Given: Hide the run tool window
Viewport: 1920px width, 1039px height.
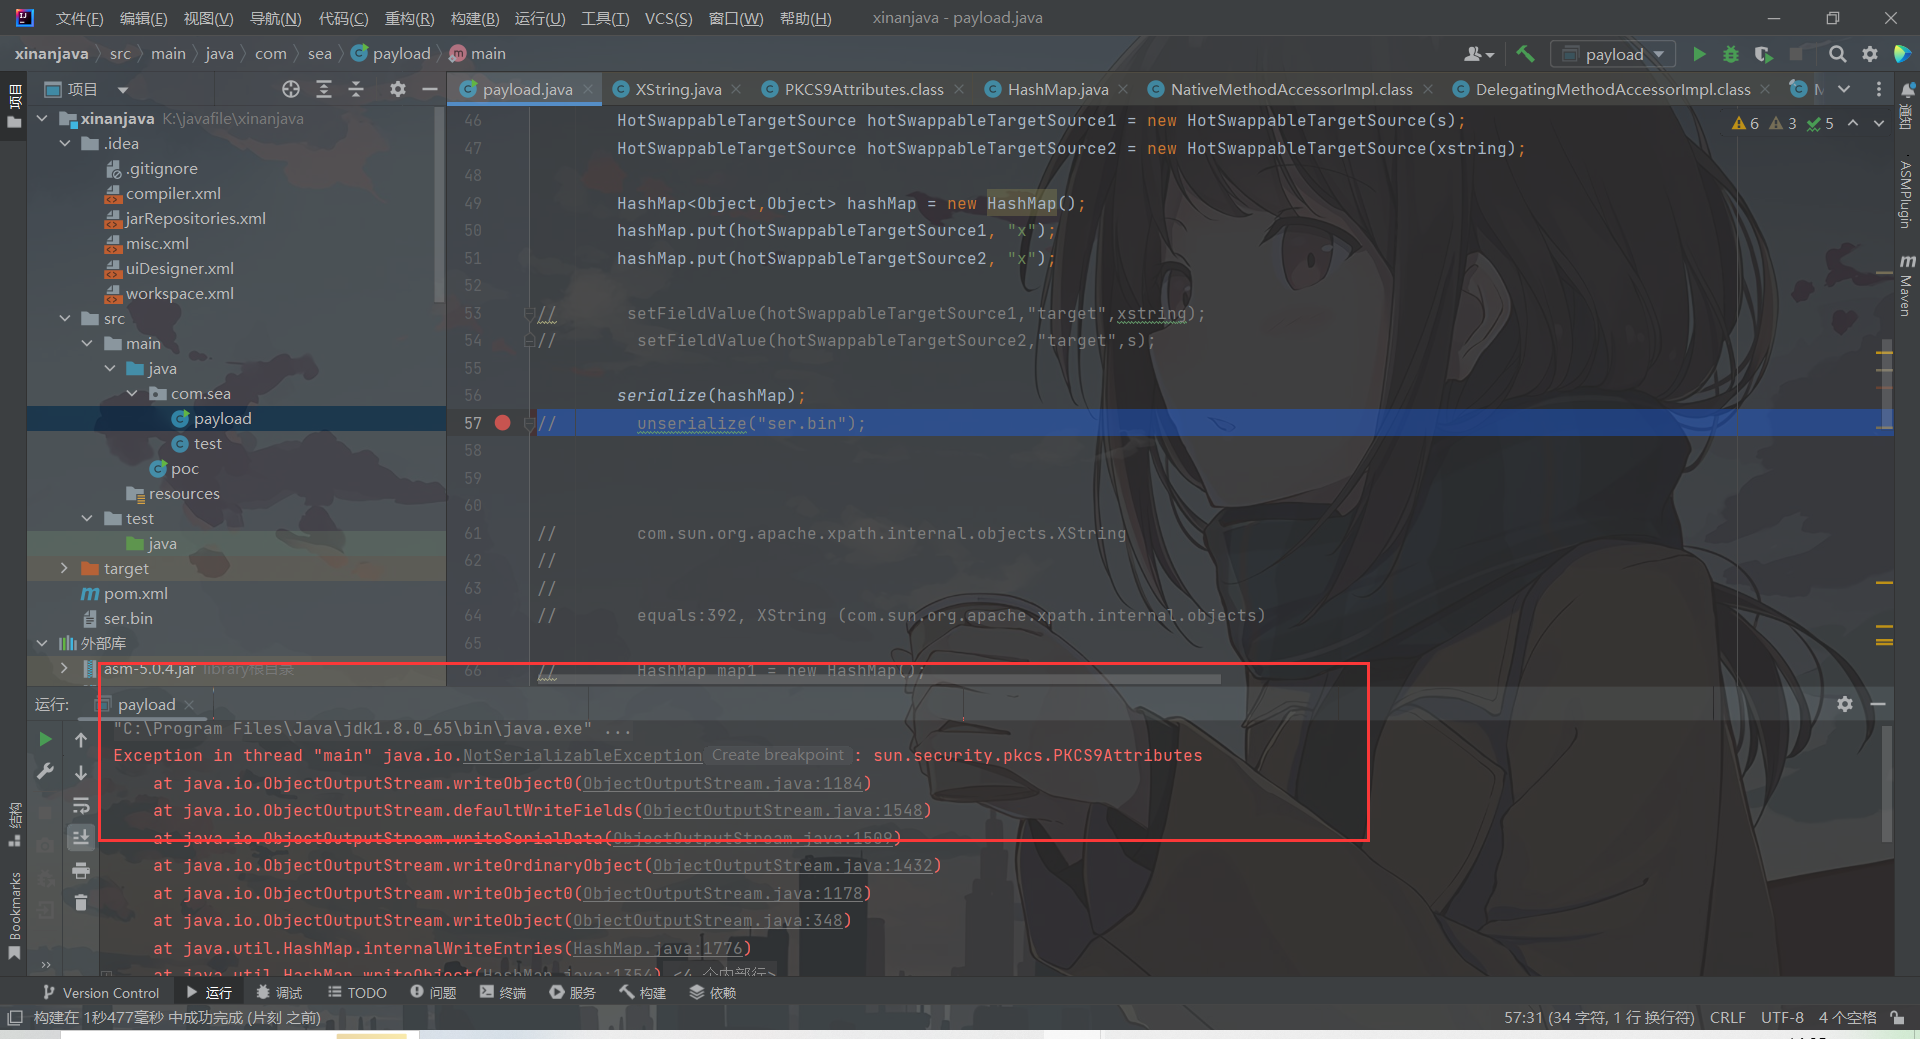Looking at the screenshot, I should tap(1878, 704).
